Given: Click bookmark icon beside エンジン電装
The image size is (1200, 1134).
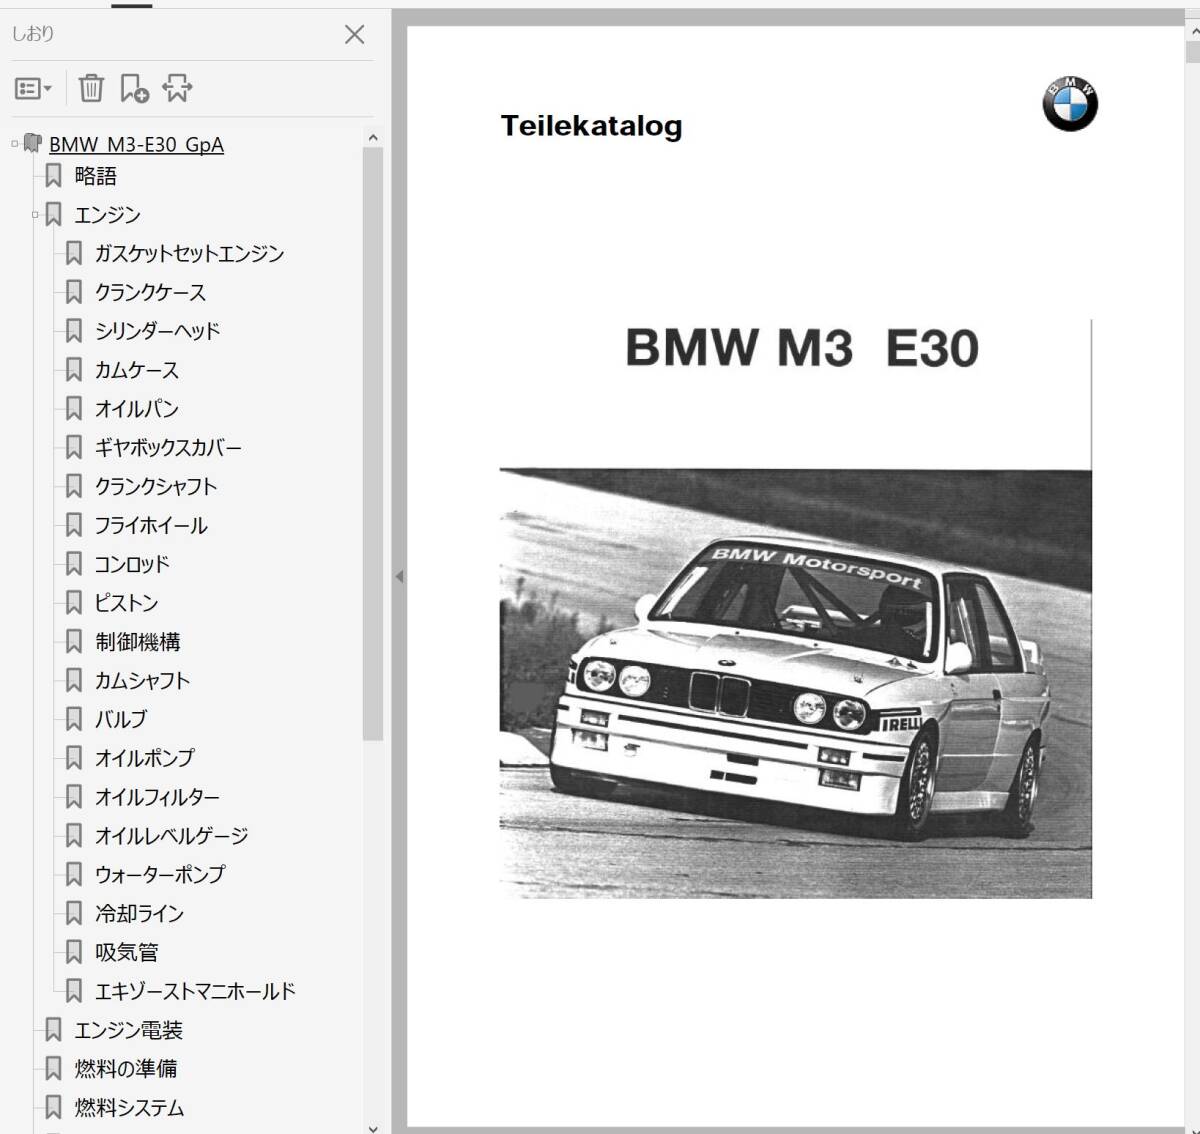Looking at the screenshot, I should click(54, 1030).
